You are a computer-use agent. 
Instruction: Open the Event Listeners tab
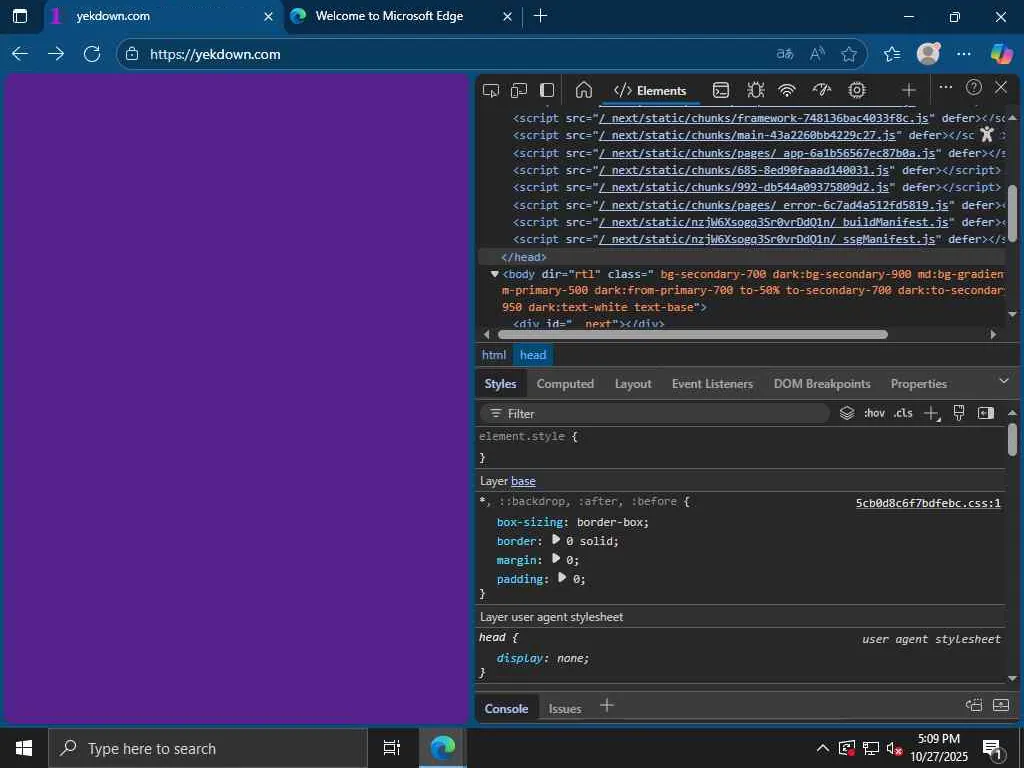[712, 384]
